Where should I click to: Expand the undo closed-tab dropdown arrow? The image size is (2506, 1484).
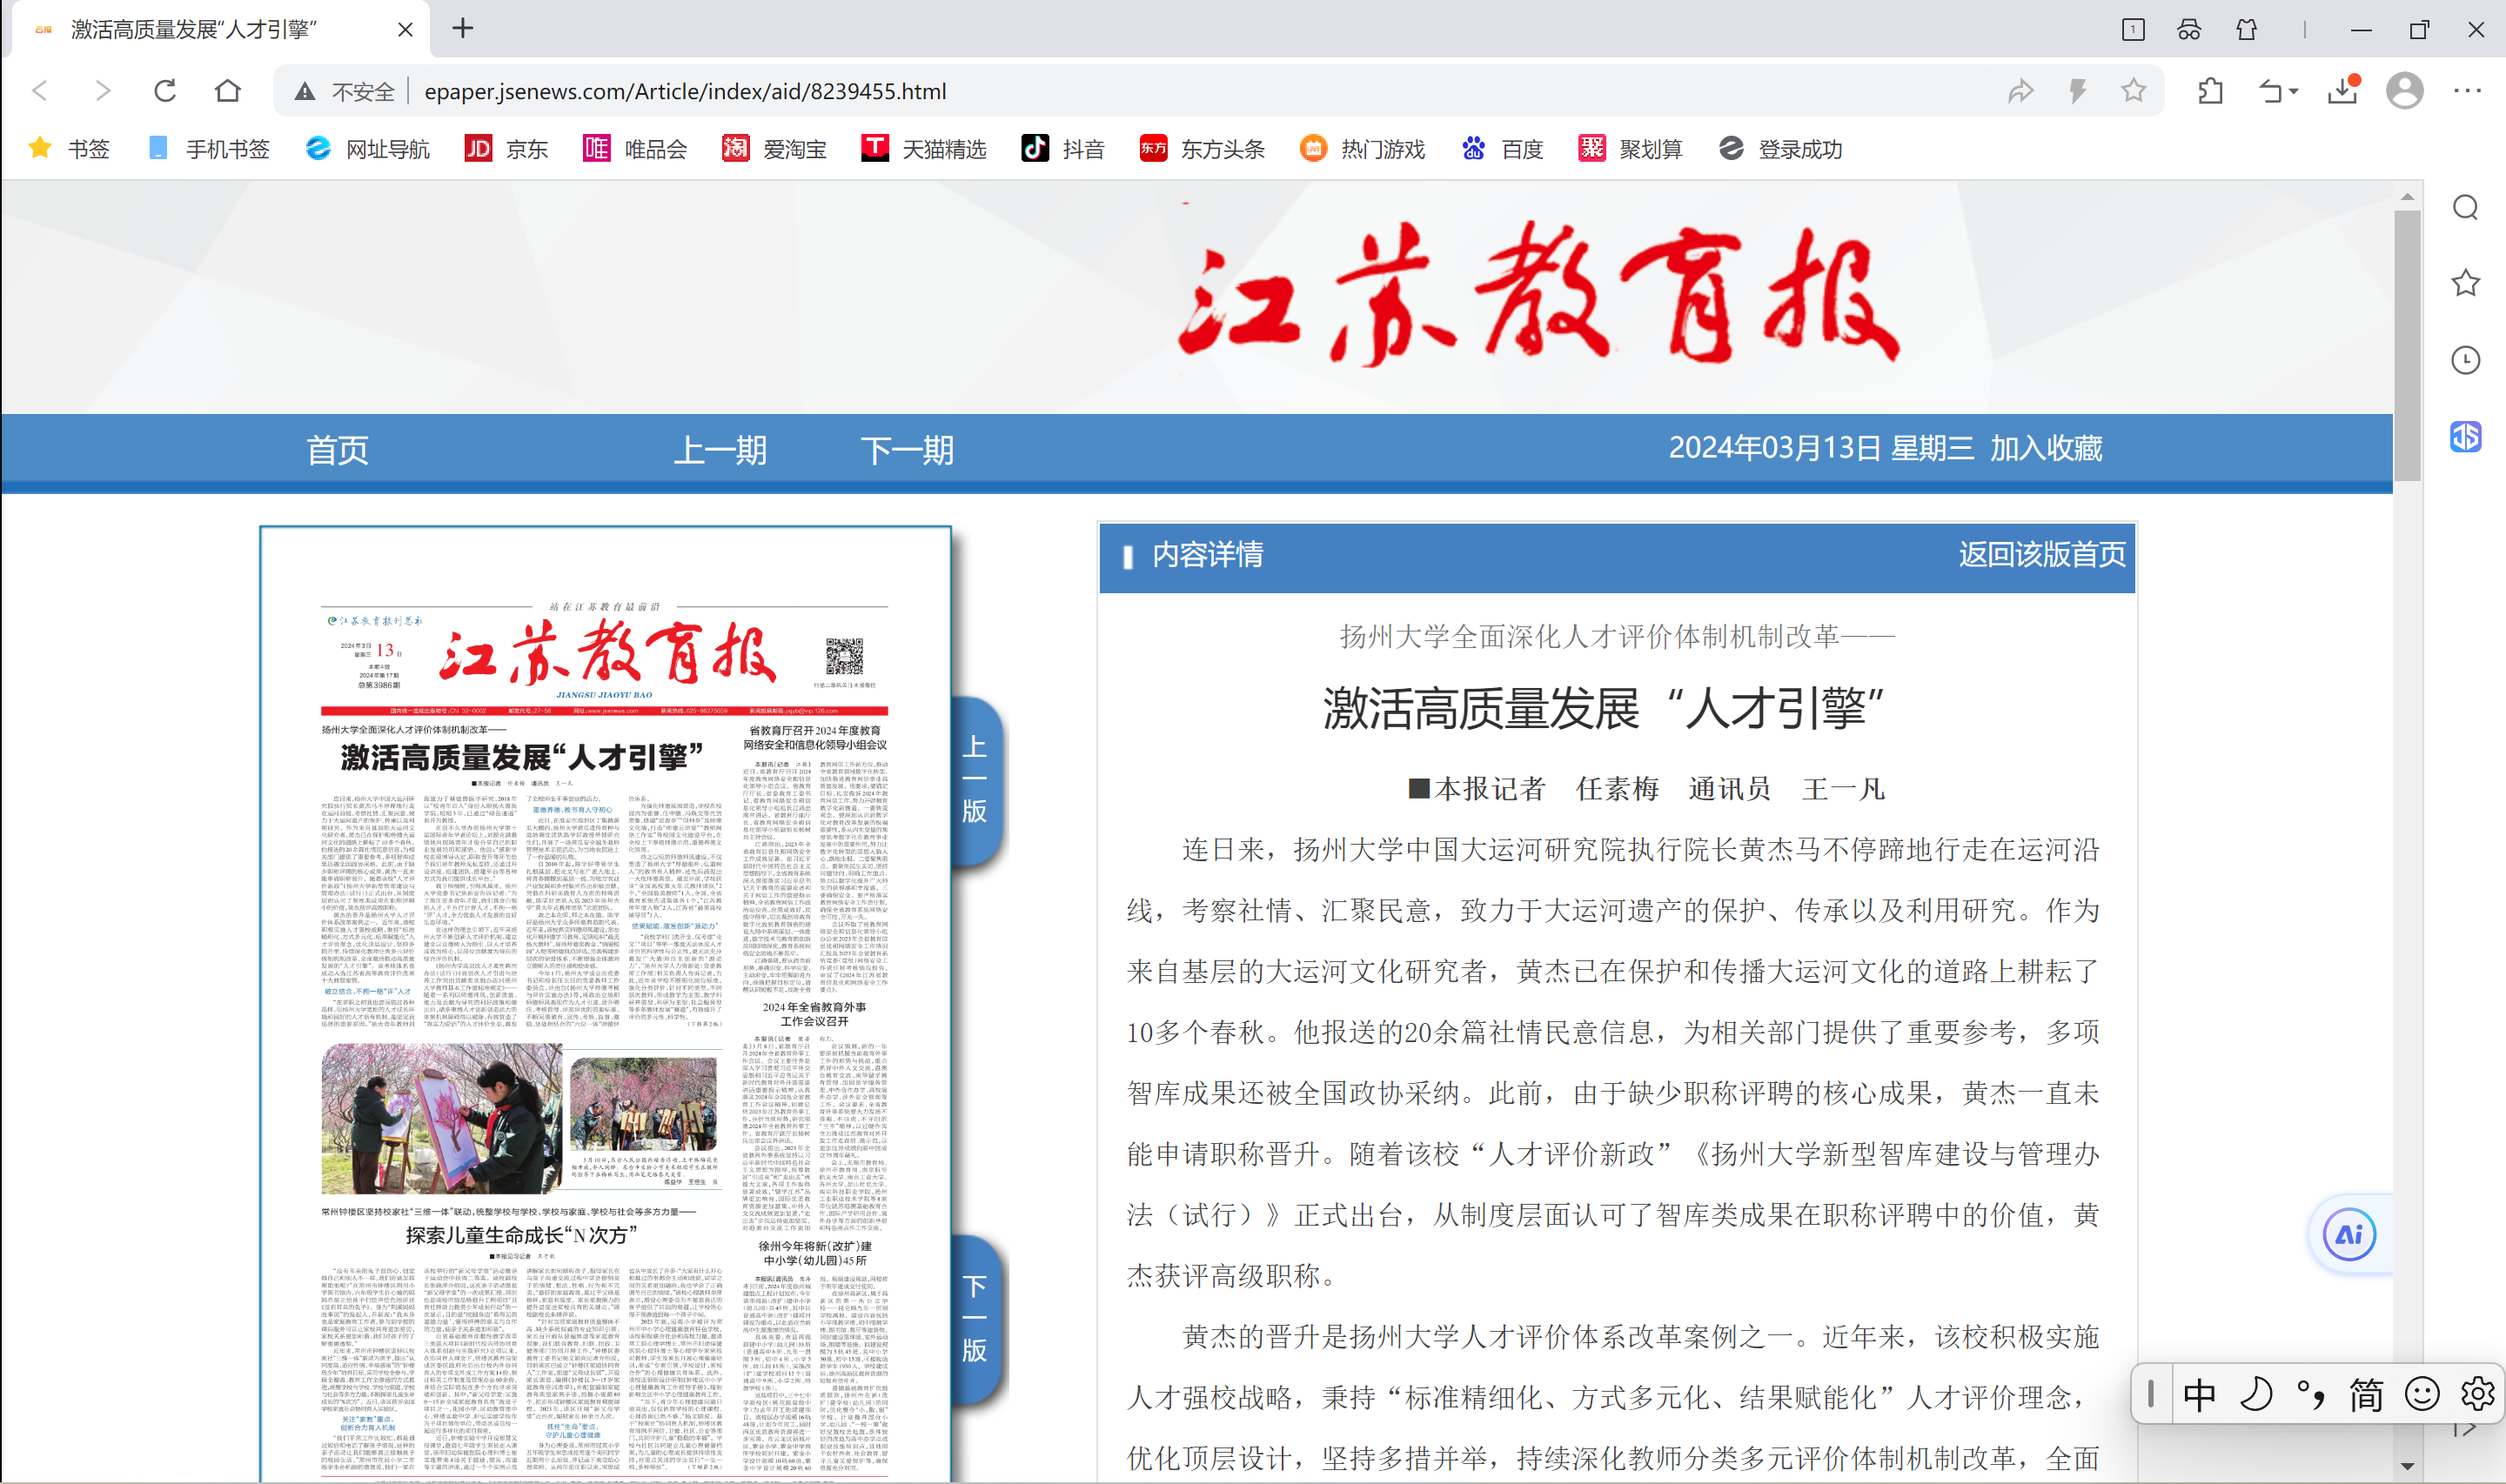click(x=2294, y=91)
